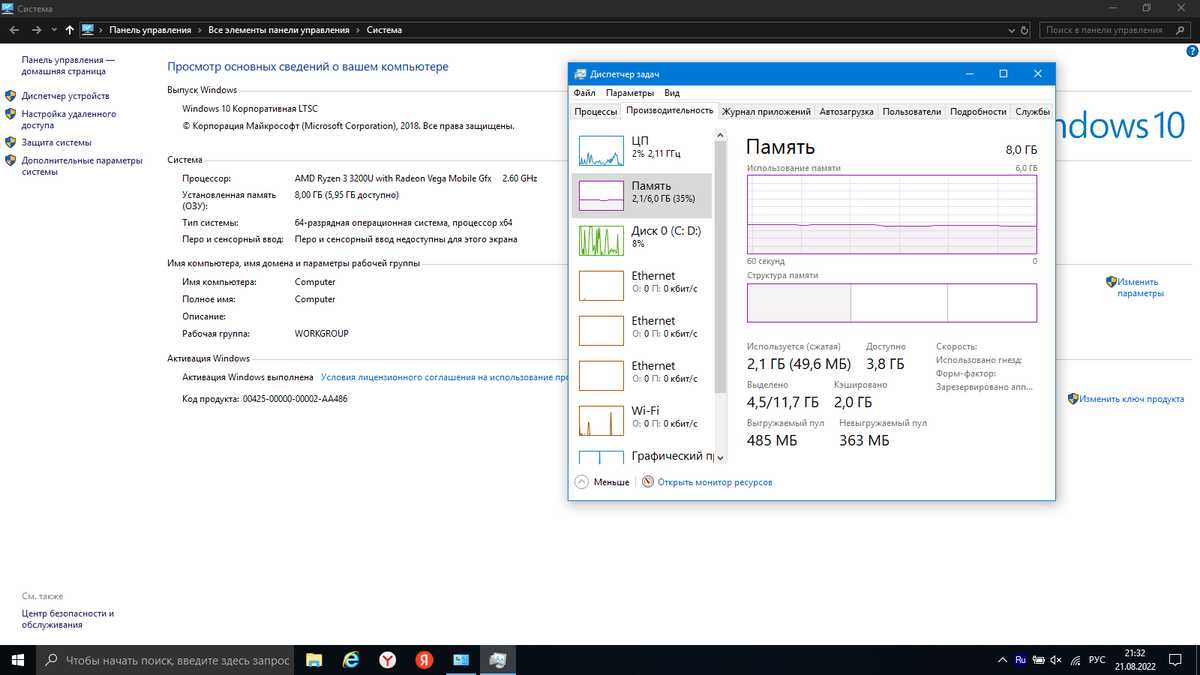Open File Explorer from taskbar
The width and height of the screenshot is (1200, 675).
point(314,660)
